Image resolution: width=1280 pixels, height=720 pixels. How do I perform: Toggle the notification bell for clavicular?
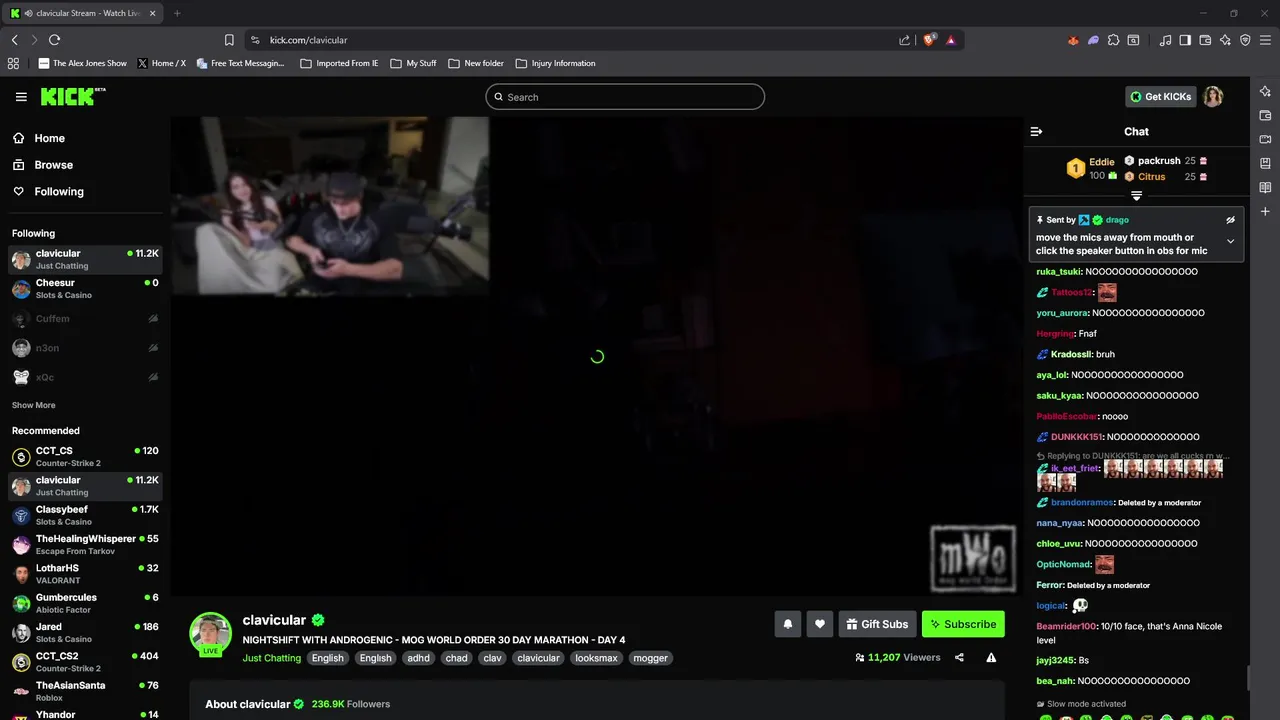(x=787, y=624)
